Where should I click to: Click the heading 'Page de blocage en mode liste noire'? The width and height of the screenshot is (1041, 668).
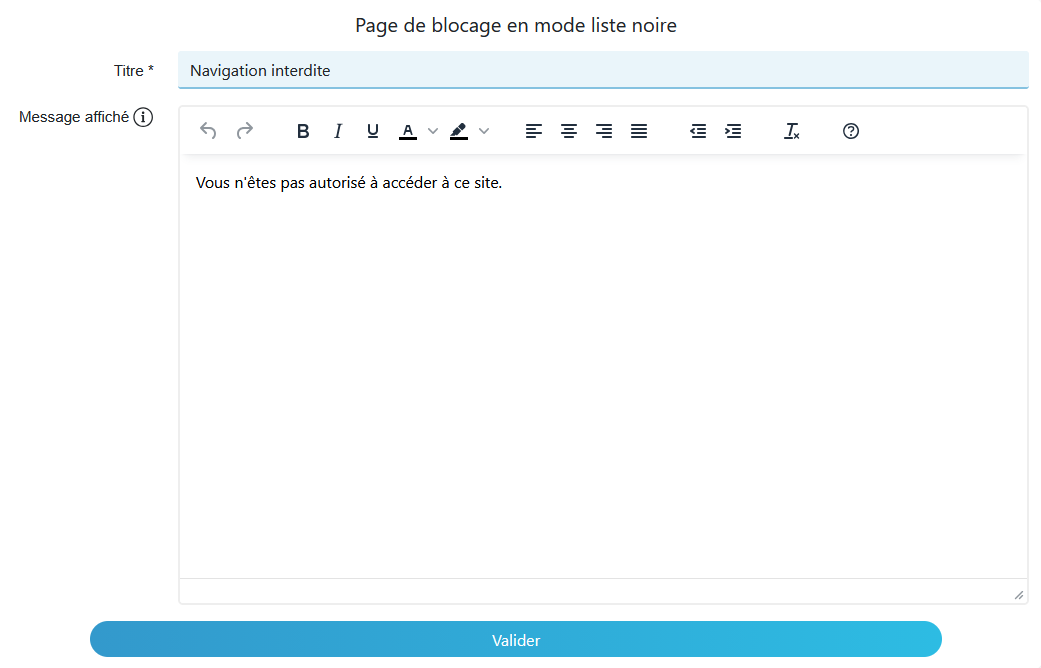point(516,25)
